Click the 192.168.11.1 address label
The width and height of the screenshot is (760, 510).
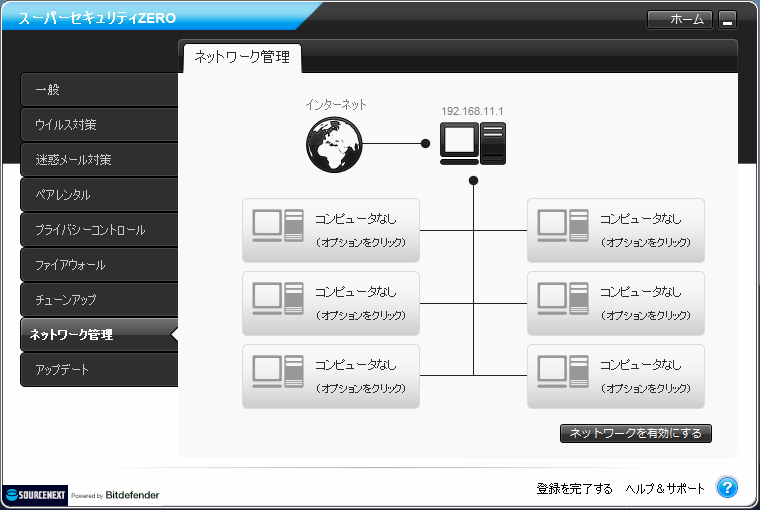[472, 111]
